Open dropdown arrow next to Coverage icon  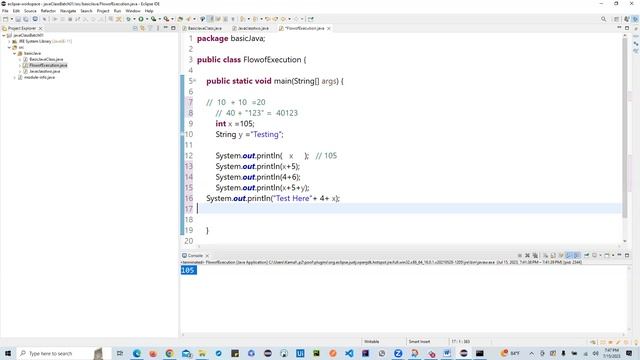159,19
